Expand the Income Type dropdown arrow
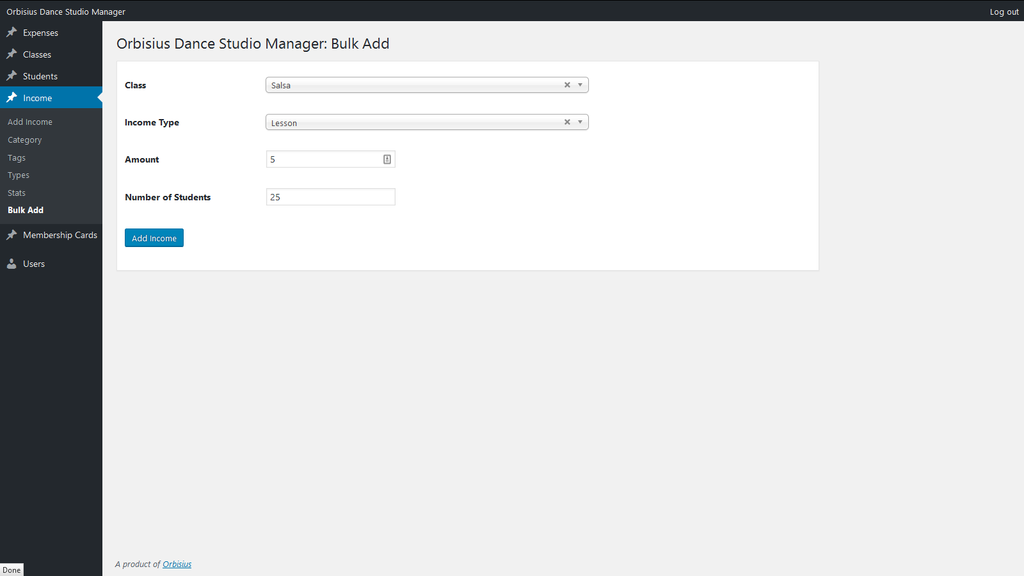The image size is (1024, 576). (x=580, y=122)
